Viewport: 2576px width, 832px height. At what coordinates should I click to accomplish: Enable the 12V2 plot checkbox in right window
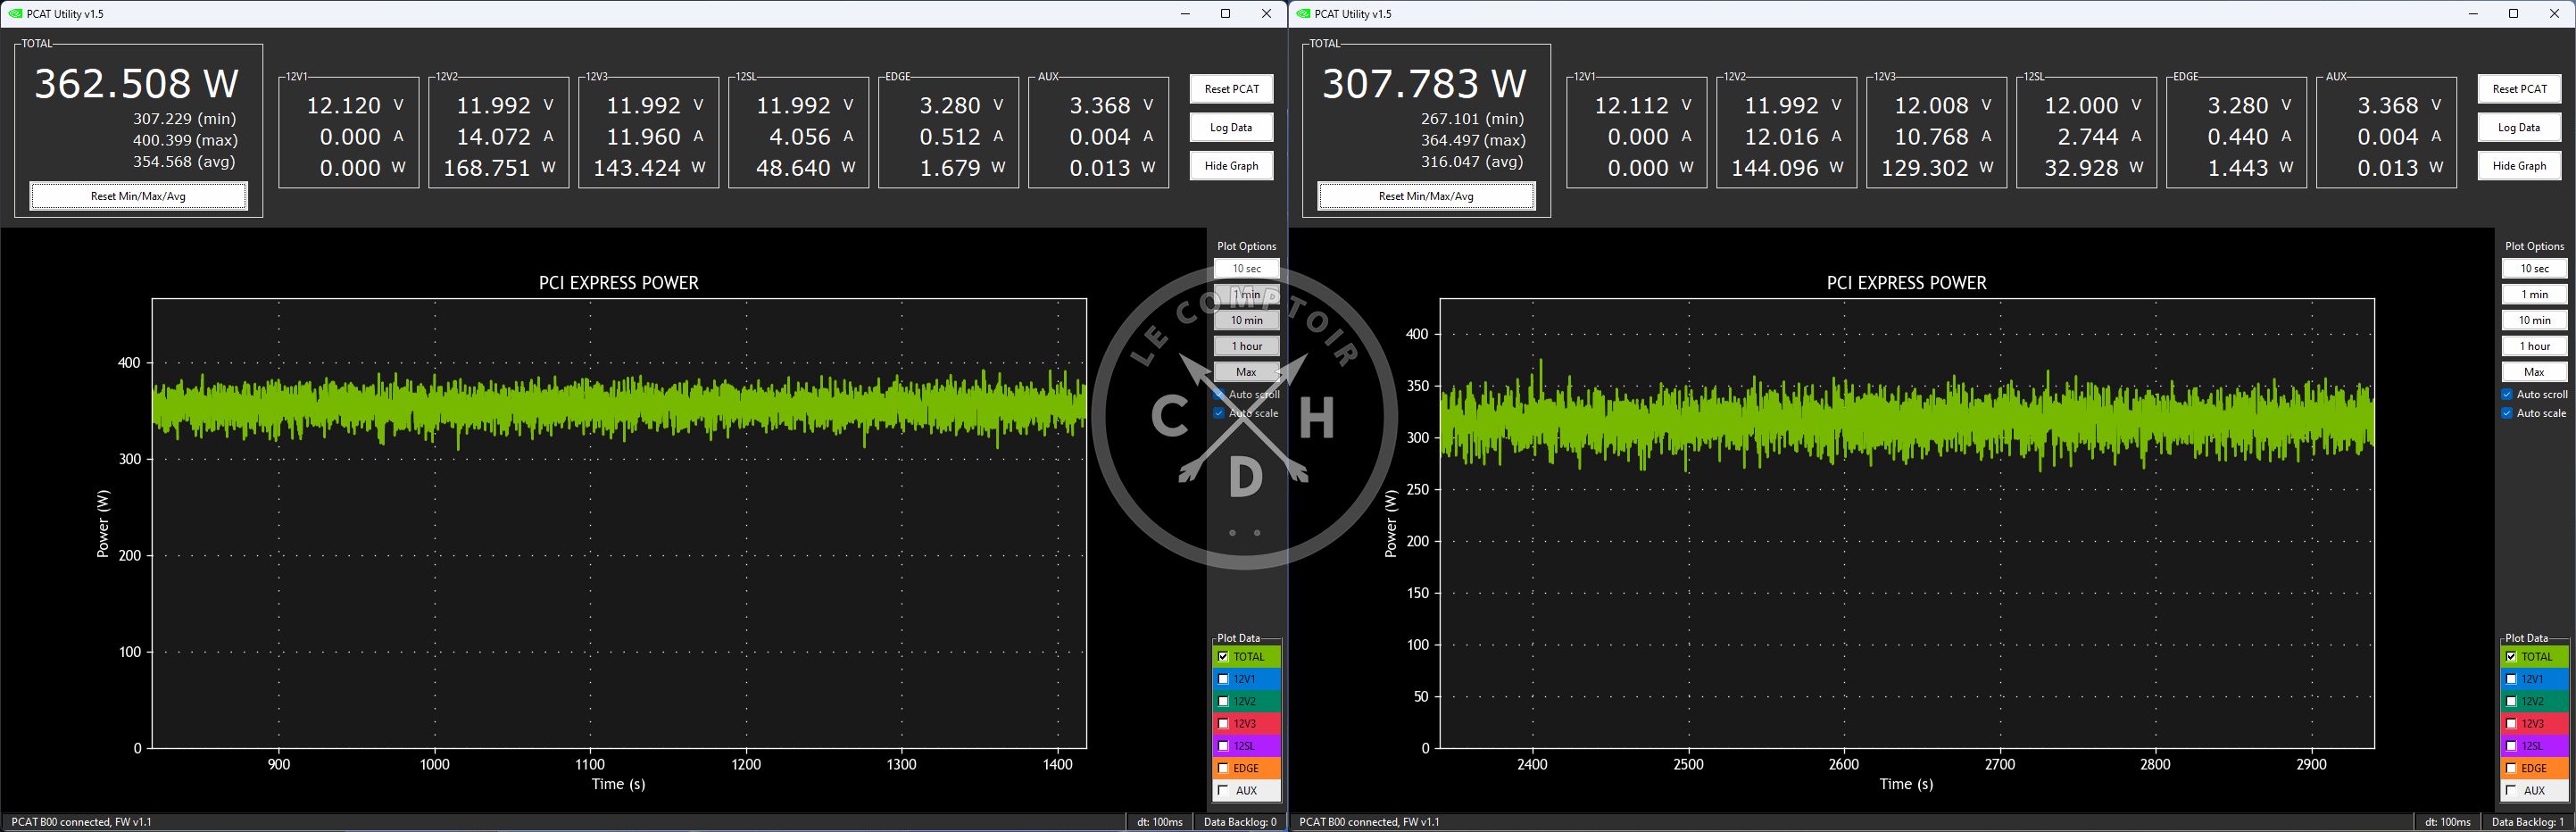click(2511, 701)
